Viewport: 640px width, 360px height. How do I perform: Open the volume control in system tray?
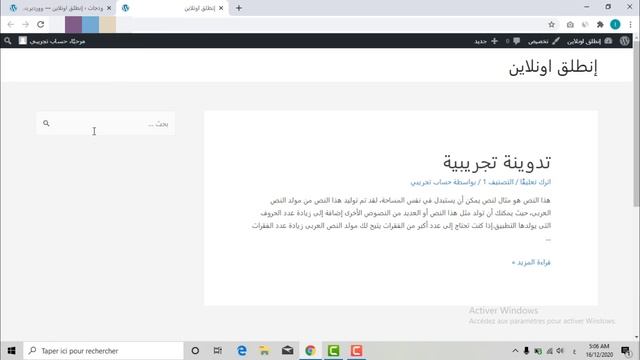point(560,351)
